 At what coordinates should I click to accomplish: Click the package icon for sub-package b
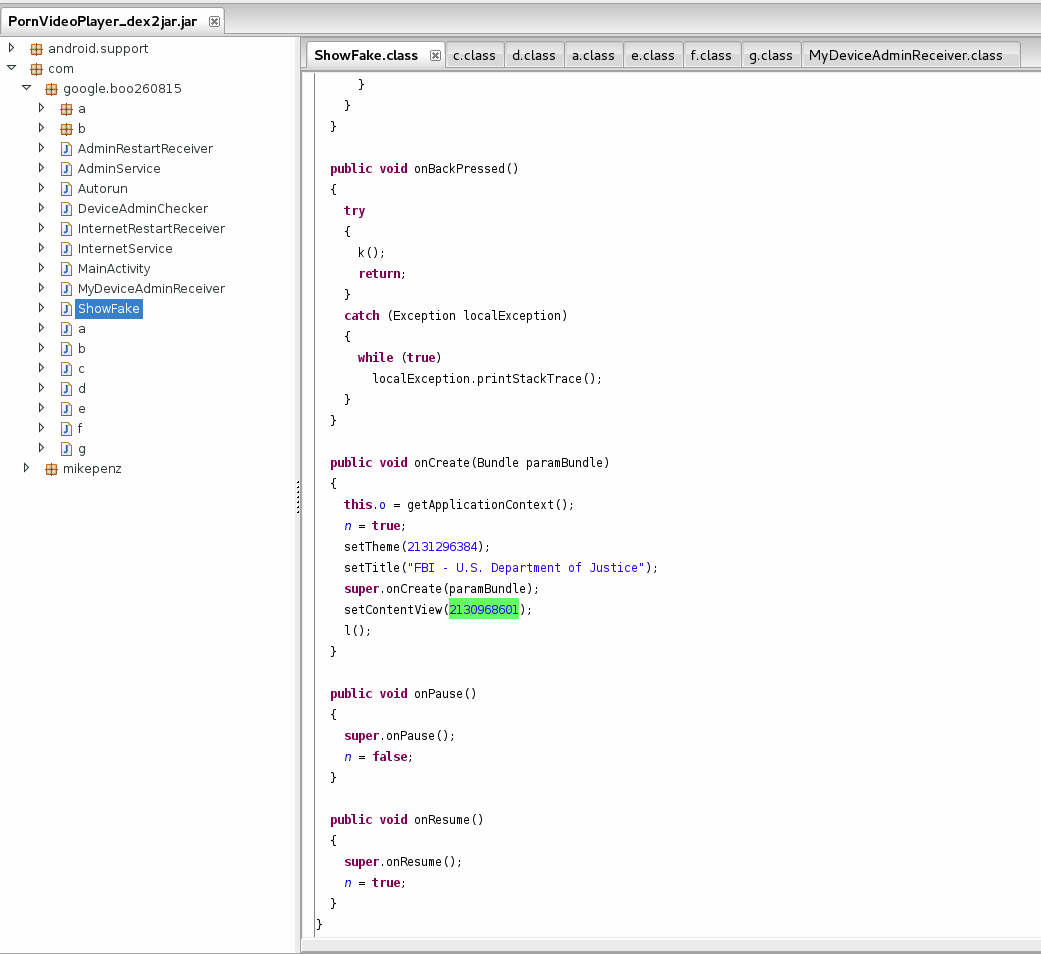point(66,129)
